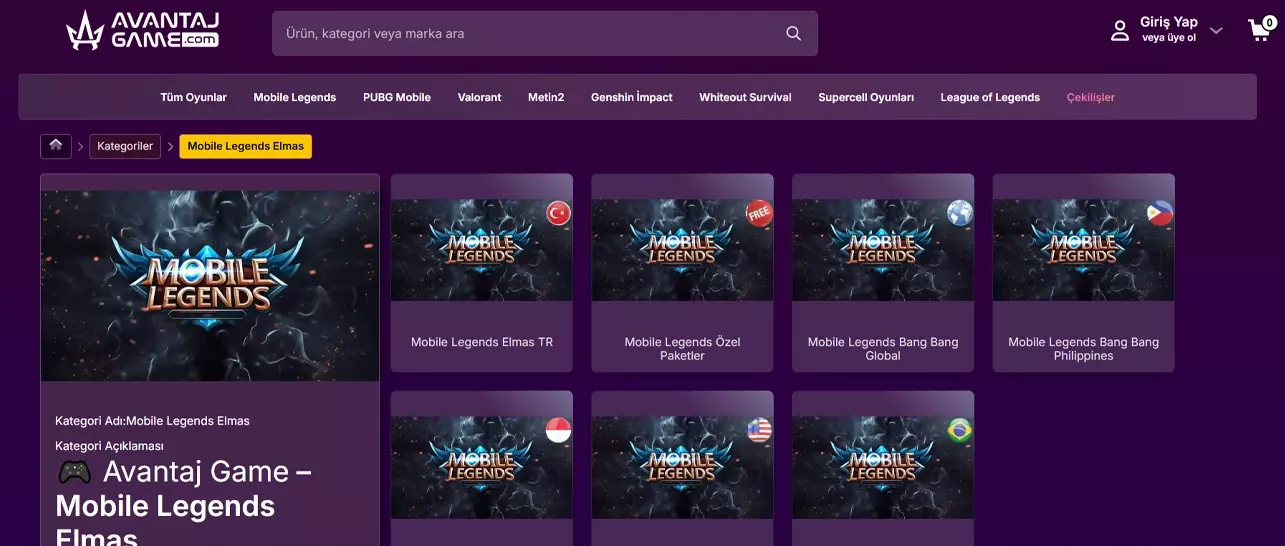Expand the Giriş Yap dropdown arrow
The height and width of the screenshot is (546, 1285).
(x=1216, y=31)
